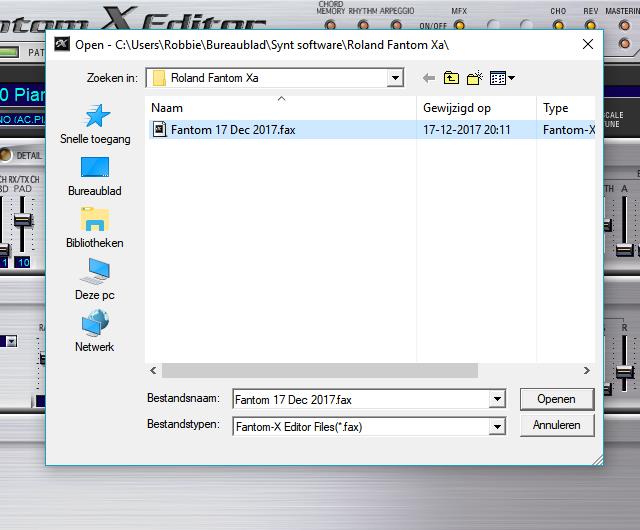This screenshot has width=640, height=530.
Task: Open Bibliotheken in the places bar
Action: click(x=95, y=228)
